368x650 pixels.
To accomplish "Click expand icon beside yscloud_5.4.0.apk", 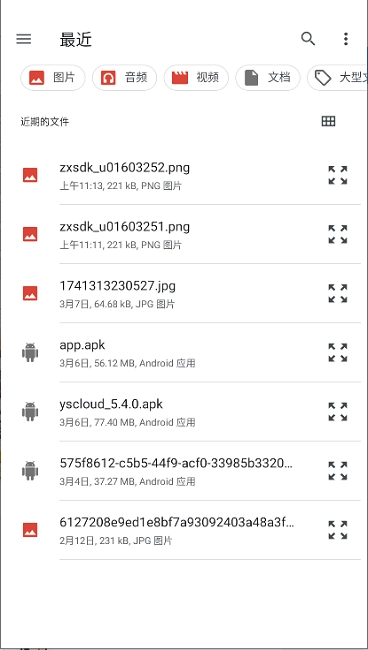I will 338,412.
